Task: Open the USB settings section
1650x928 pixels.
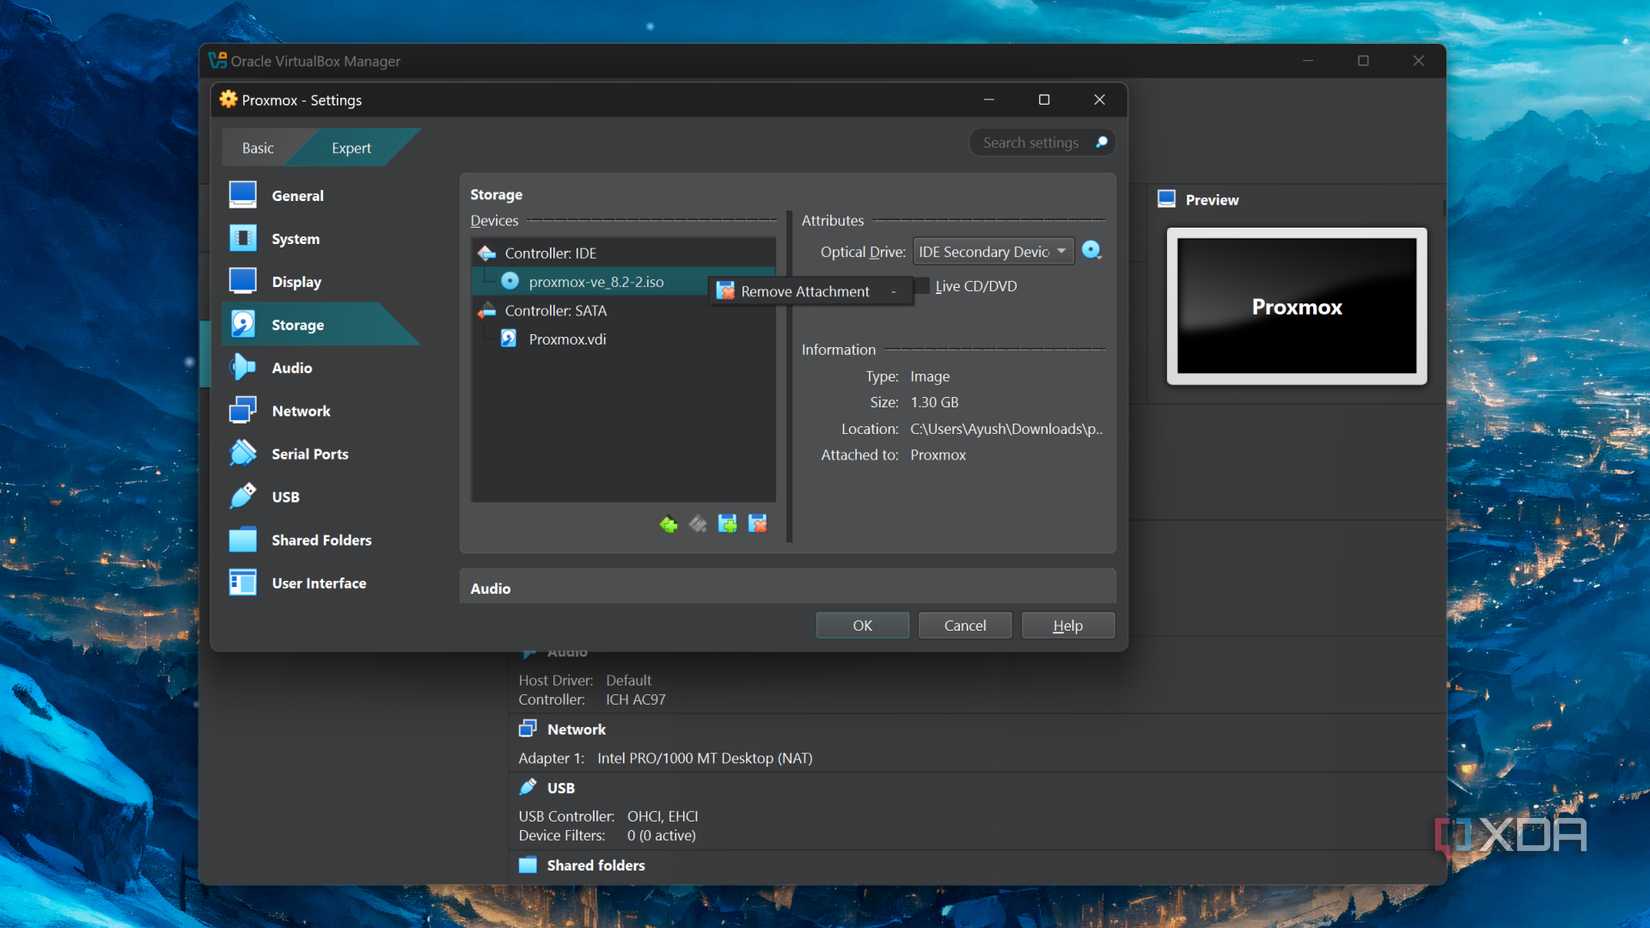Action: pyautogui.click(x=285, y=496)
